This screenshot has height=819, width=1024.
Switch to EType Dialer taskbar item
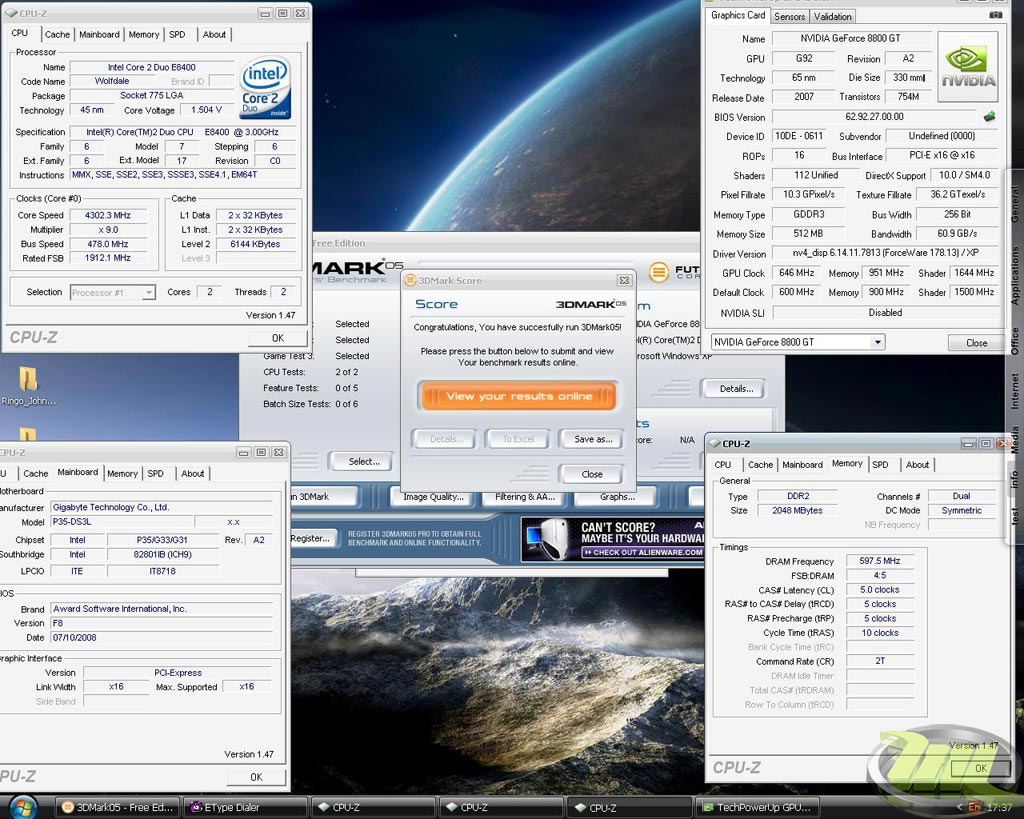click(x=246, y=807)
